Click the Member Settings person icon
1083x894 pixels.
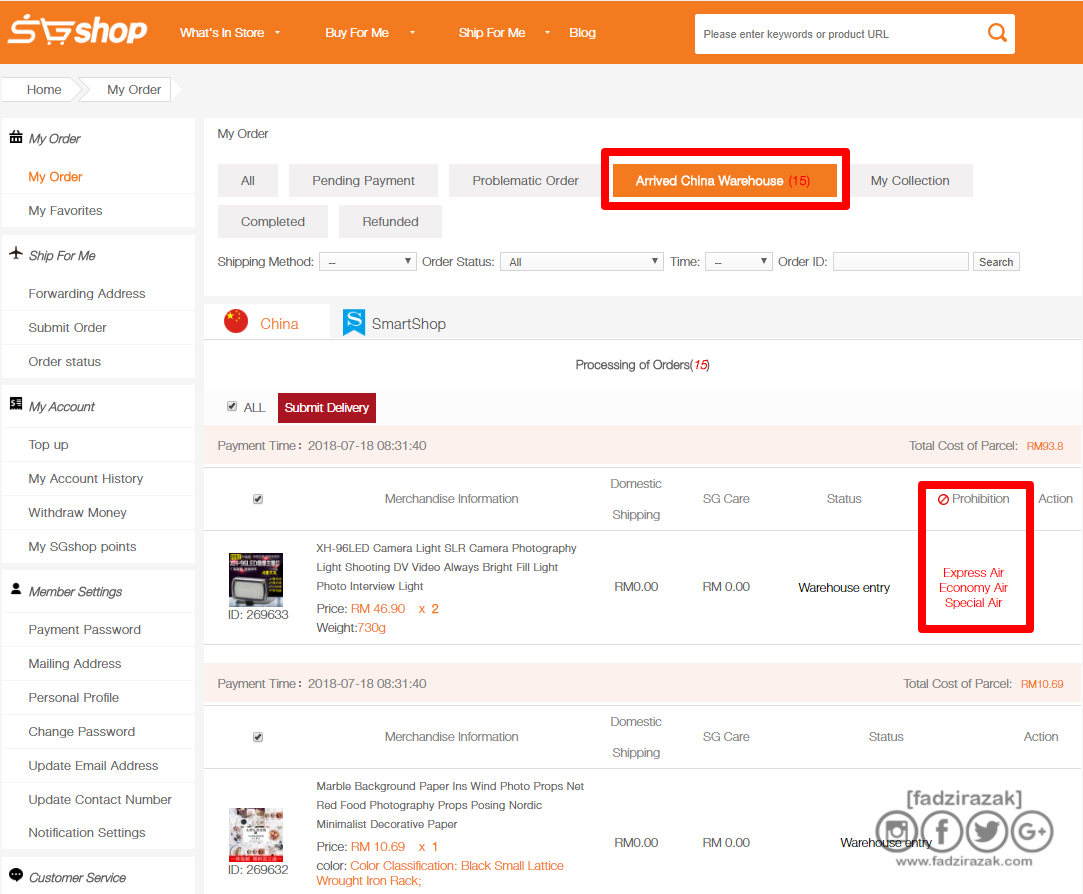16,589
